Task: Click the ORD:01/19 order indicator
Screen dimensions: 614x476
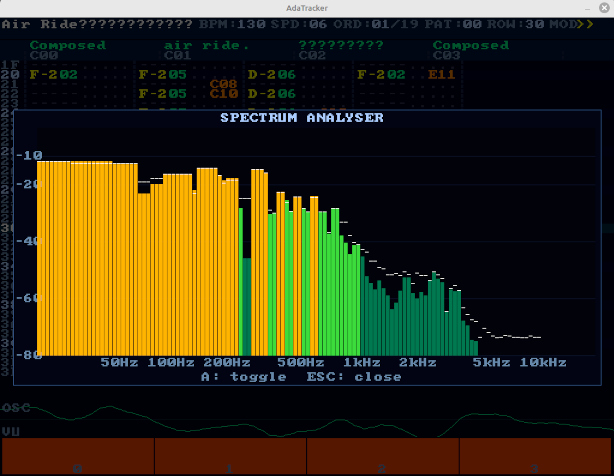Action: point(376,24)
